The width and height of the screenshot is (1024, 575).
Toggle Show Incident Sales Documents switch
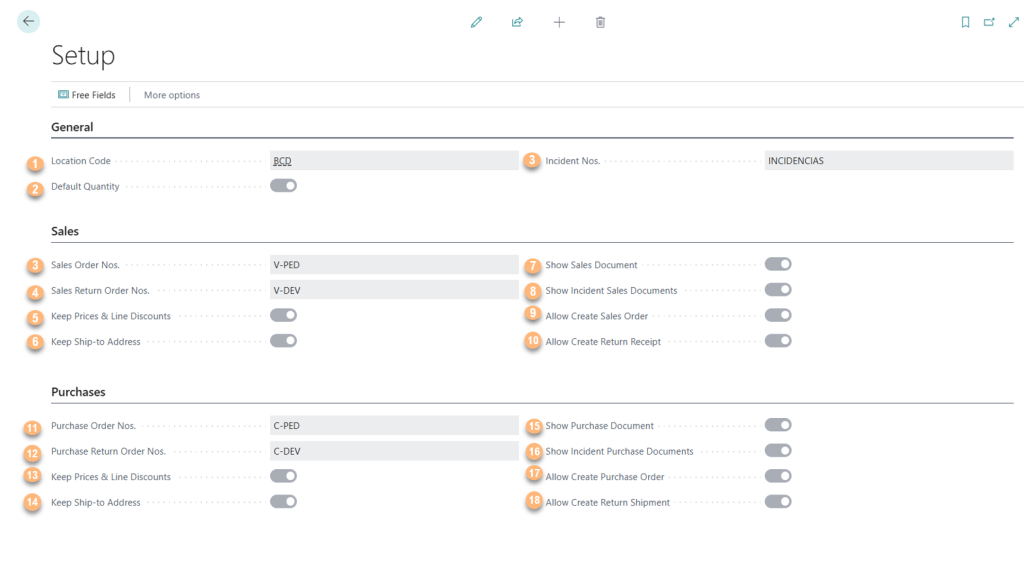pos(778,289)
